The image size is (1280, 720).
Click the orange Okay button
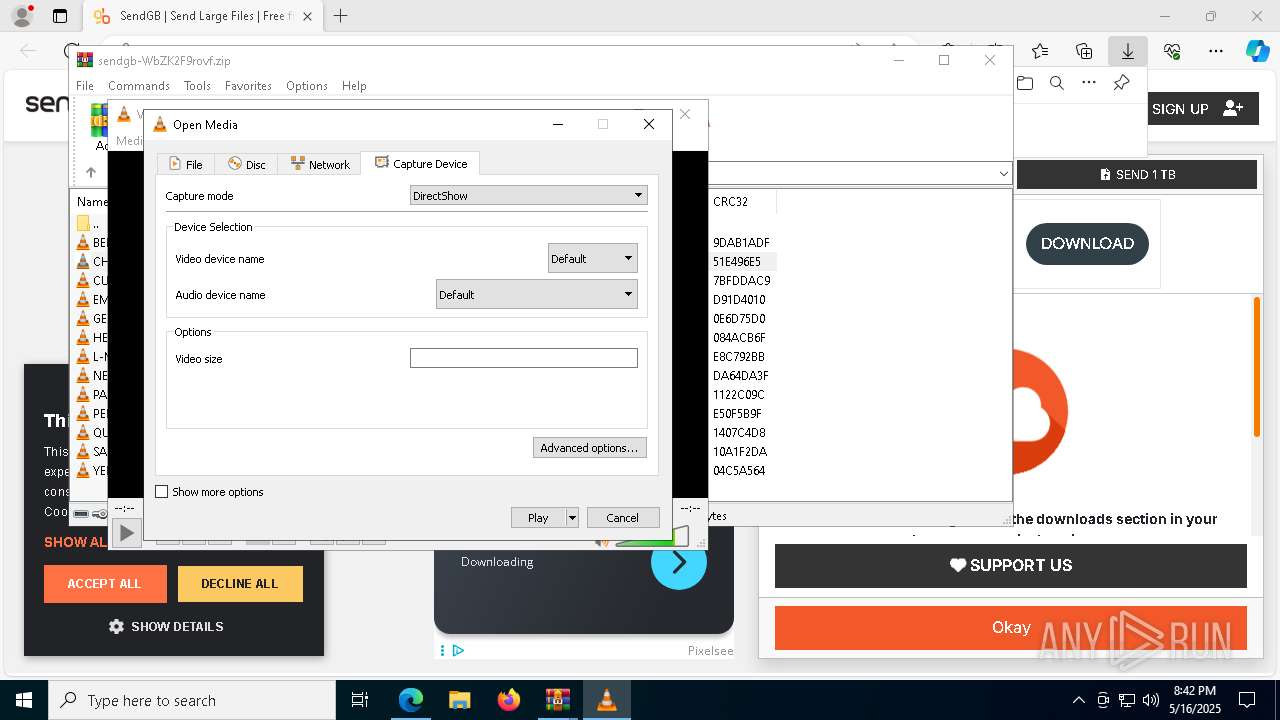[x=1011, y=627]
